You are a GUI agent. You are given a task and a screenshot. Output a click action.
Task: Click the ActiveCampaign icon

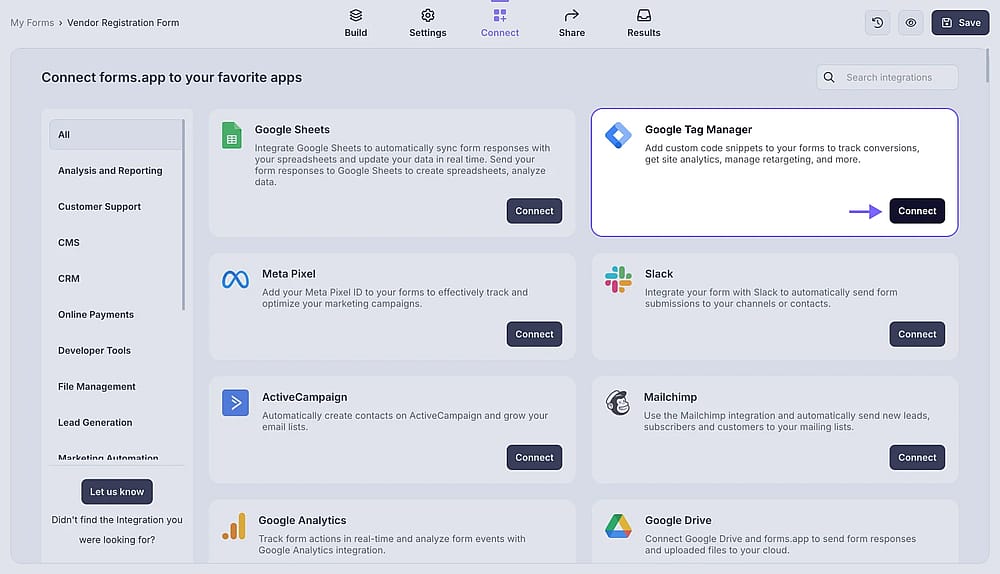point(235,402)
